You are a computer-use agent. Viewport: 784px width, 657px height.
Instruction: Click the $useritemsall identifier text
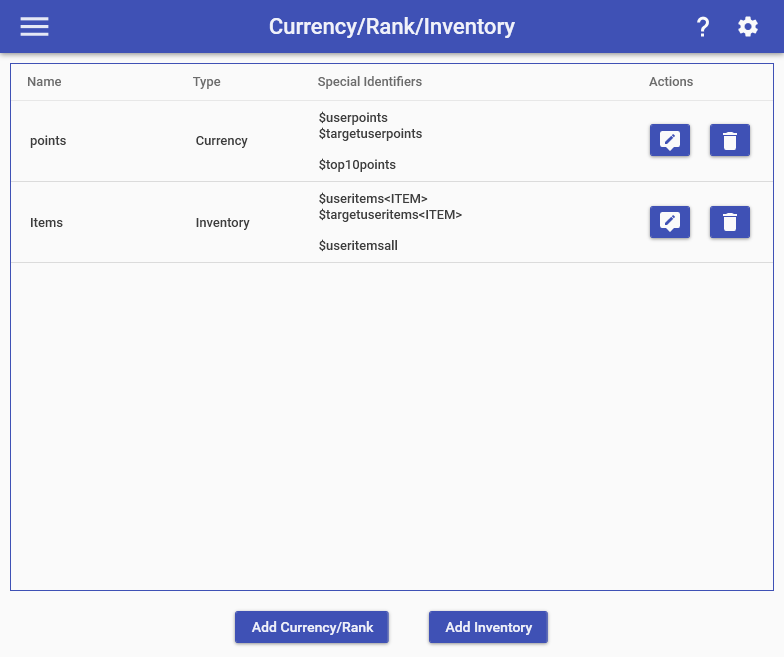tap(358, 246)
